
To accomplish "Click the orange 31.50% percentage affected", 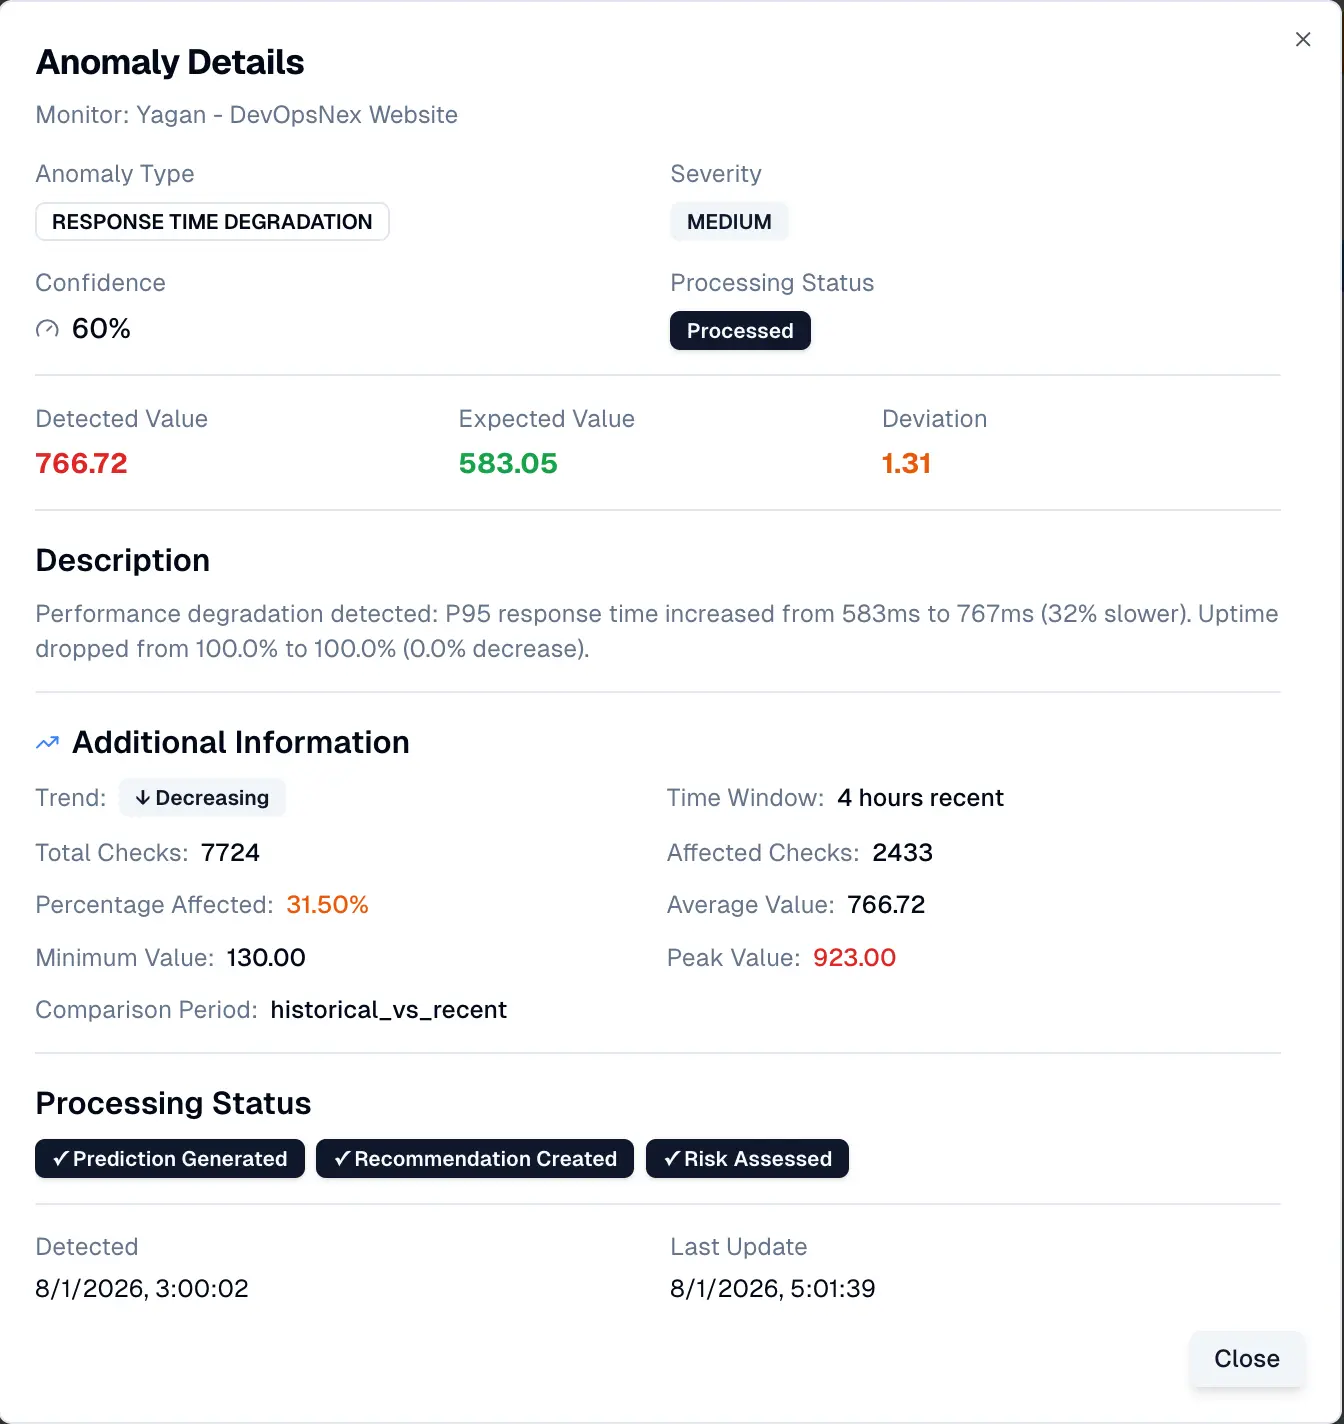I will tap(327, 905).
